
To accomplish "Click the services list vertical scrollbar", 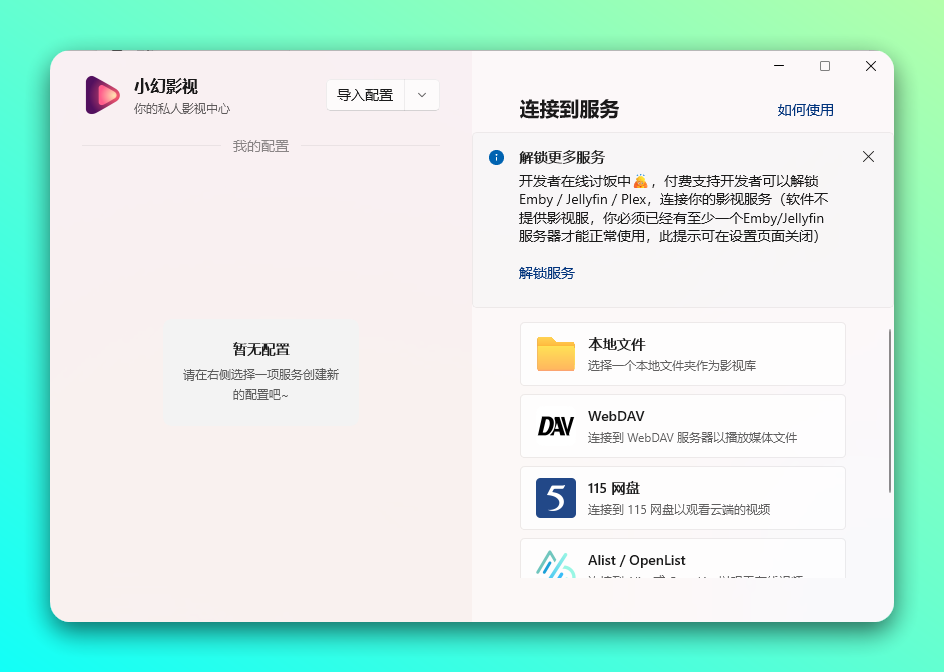I will click(x=890, y=411).
